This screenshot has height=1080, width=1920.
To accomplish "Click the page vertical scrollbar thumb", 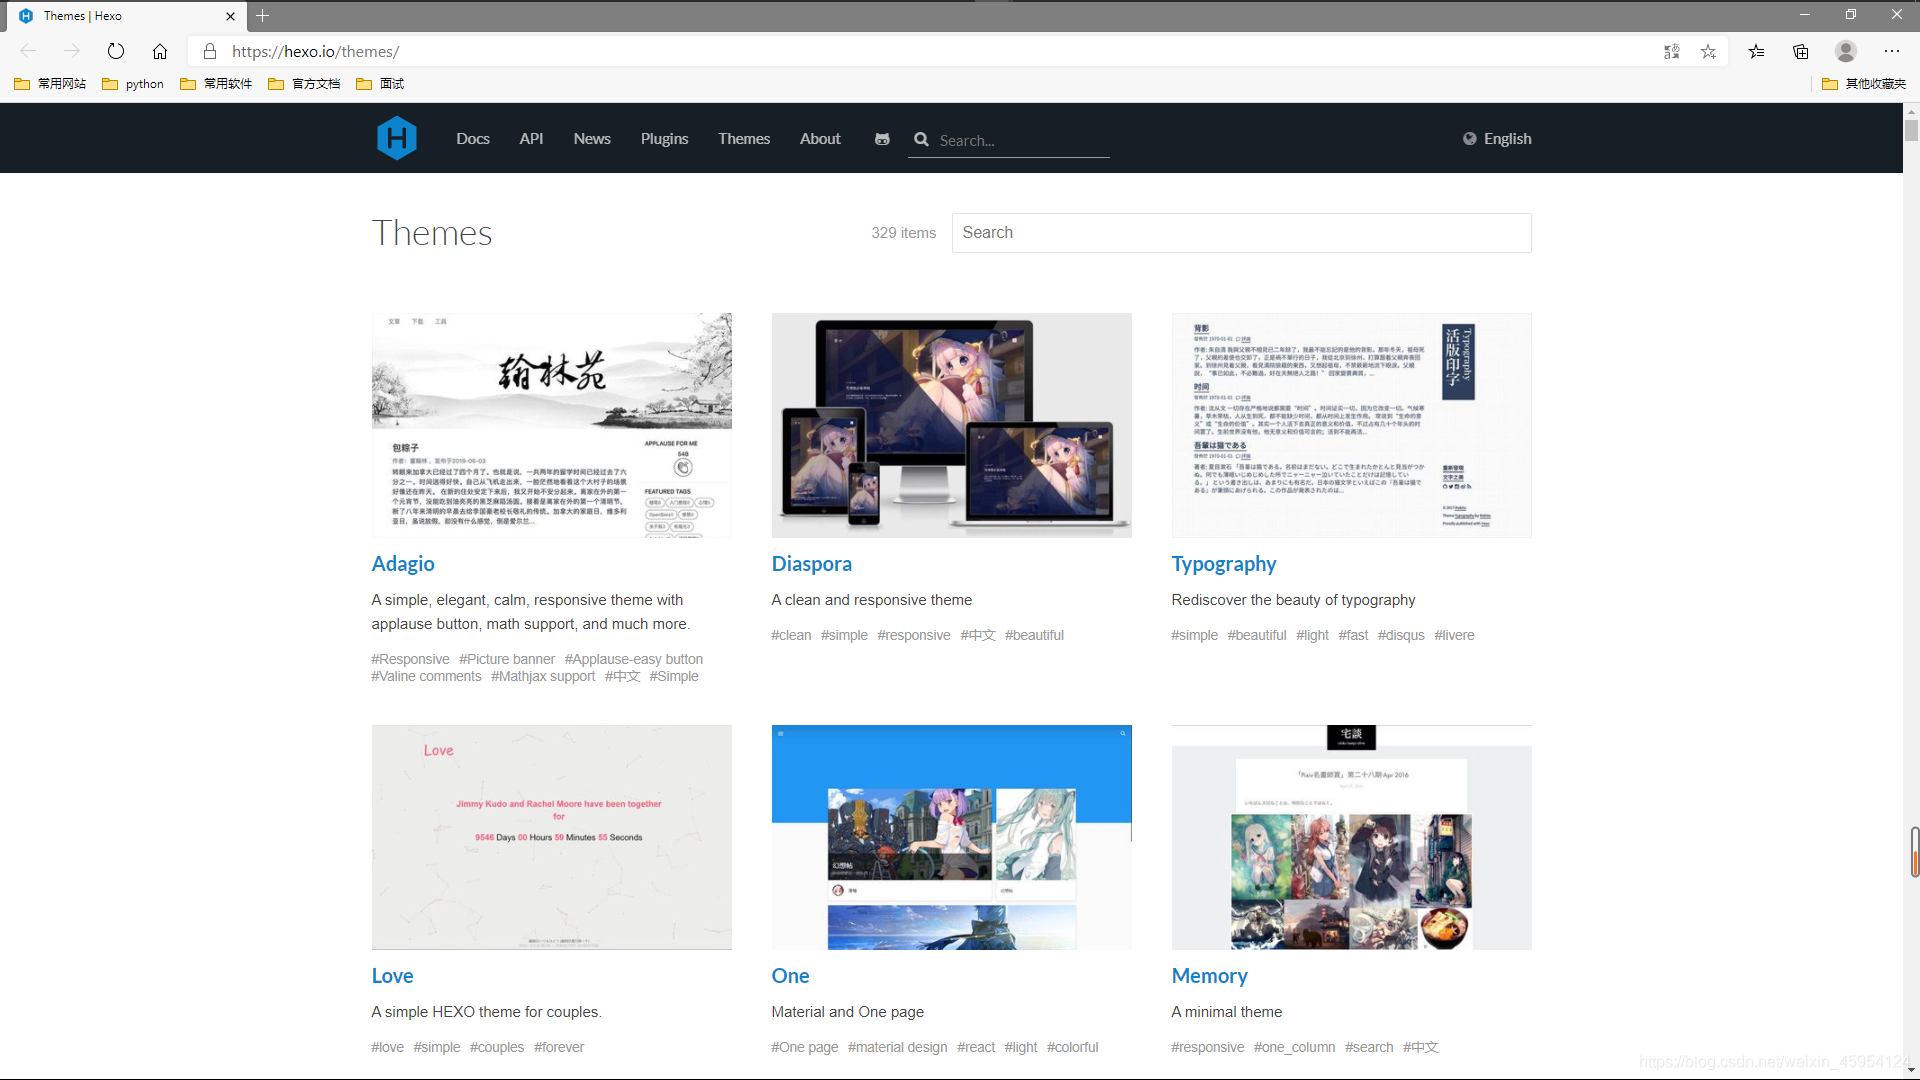I will [1911, 130].
